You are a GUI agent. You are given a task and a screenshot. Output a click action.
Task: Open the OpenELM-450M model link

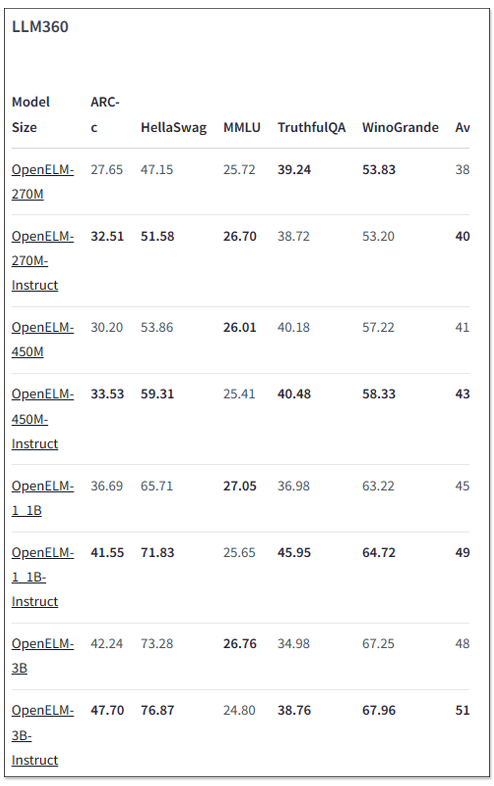click(x=43, y=339)
